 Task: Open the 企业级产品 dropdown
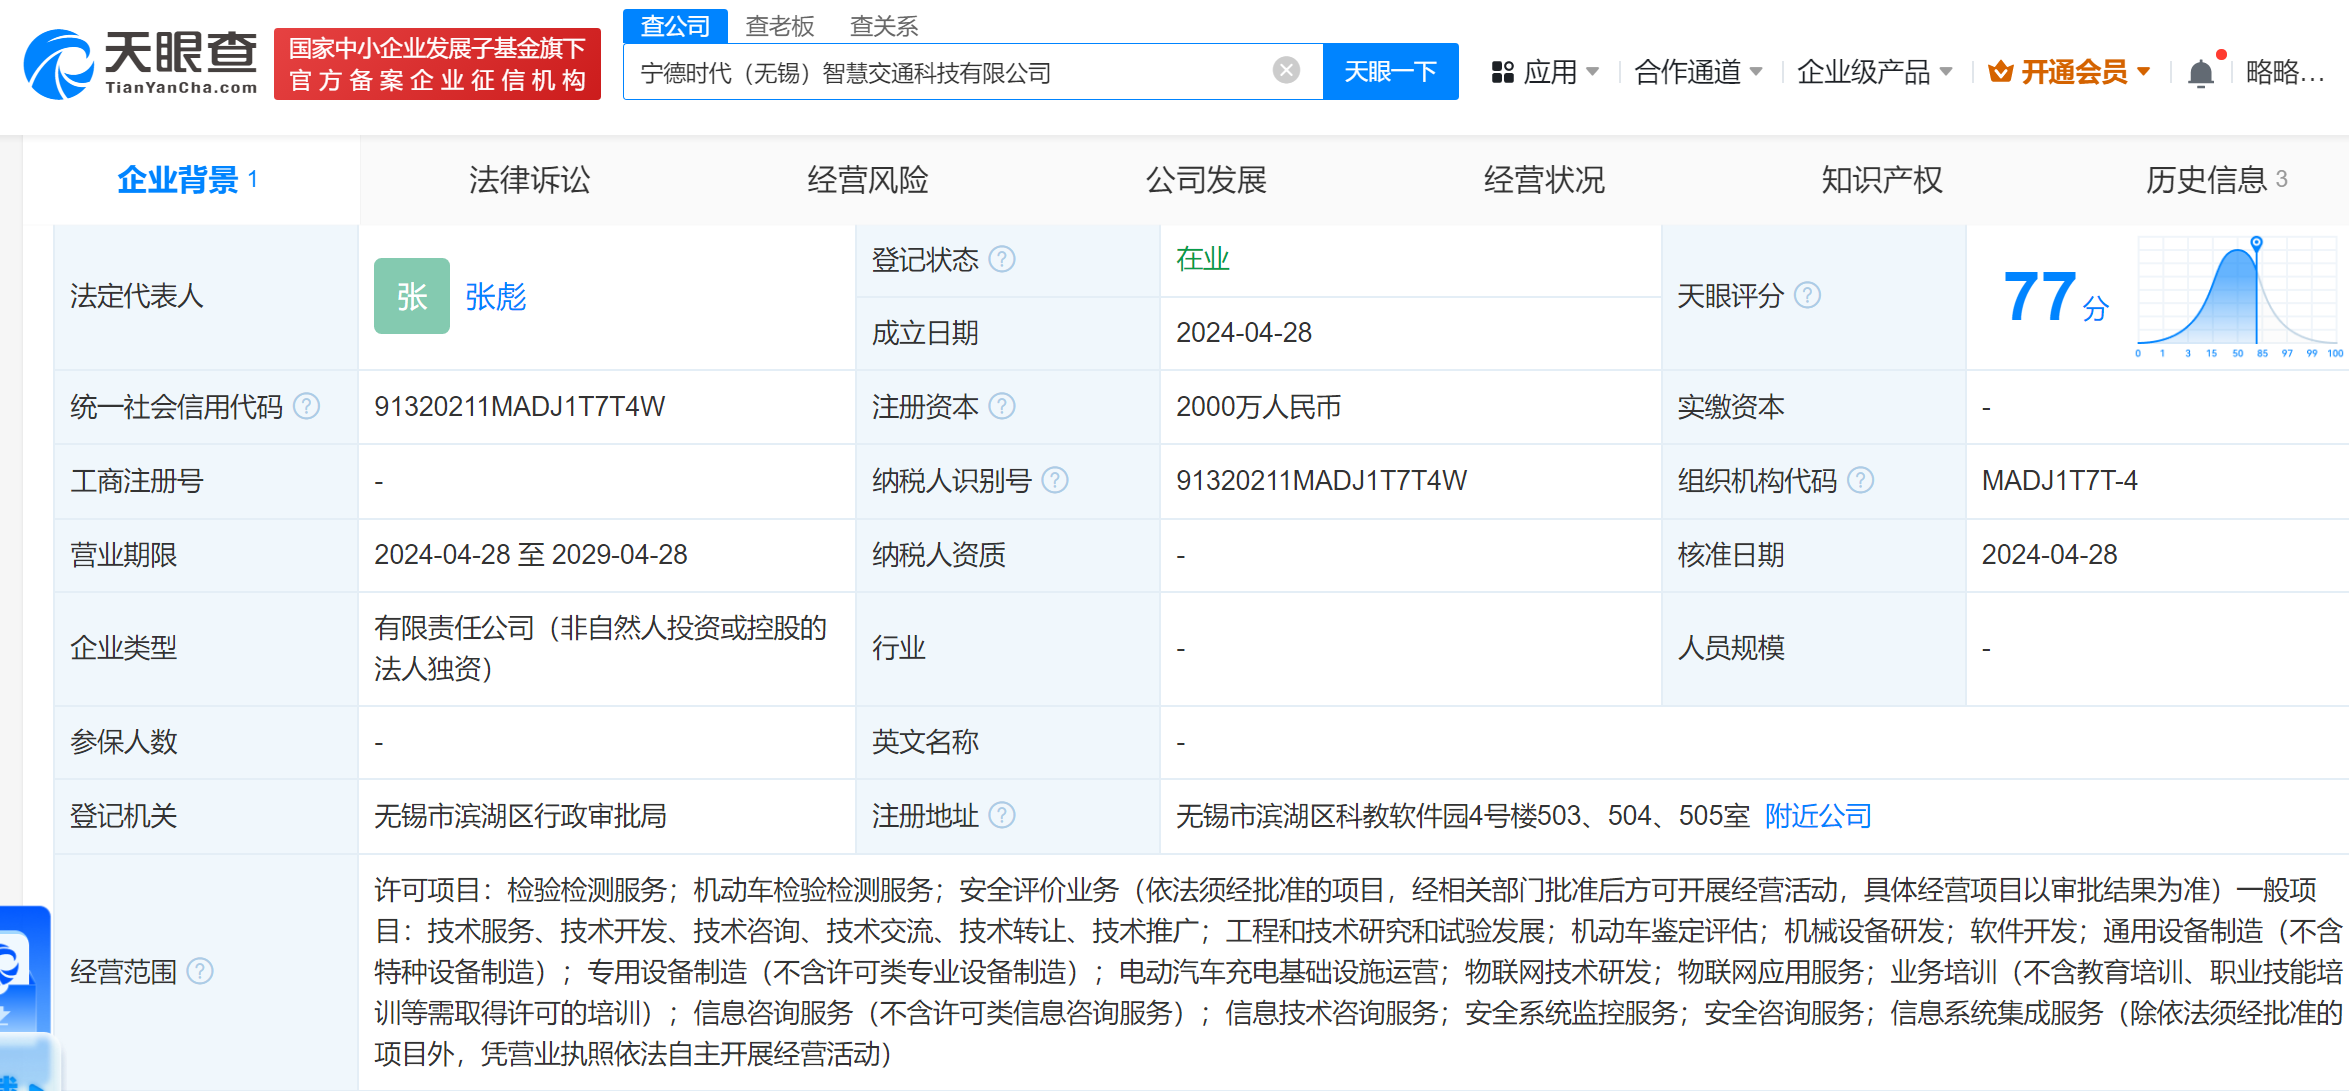point(1875,71)
